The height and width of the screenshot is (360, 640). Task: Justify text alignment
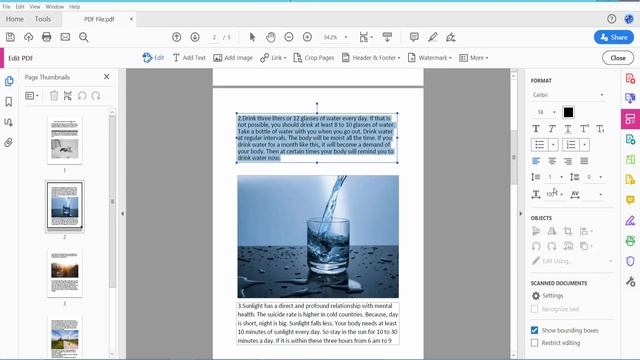pyautogui.click(x=584, y=161)
